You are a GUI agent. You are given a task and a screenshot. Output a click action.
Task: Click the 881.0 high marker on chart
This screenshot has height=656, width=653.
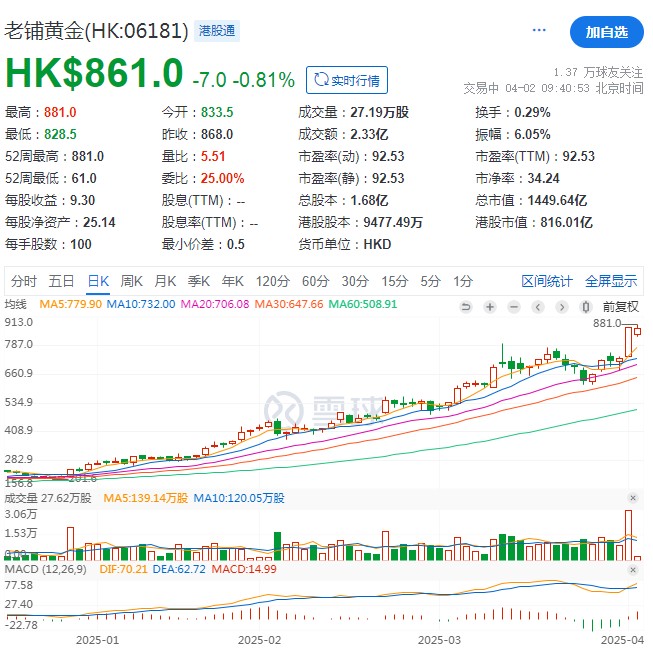click(x=607, y=323)
